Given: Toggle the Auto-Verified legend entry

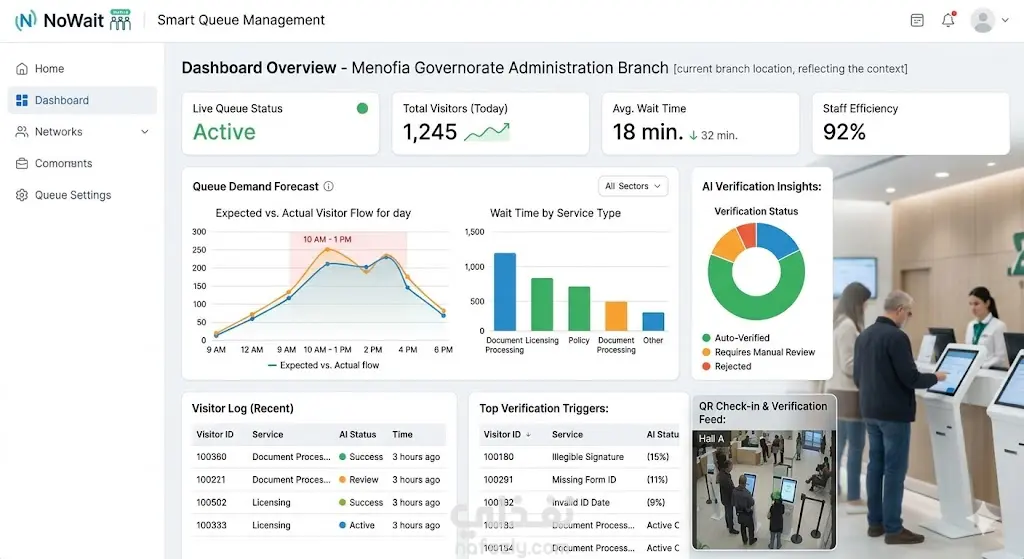Looking at the screenshot, I should coord(736,338).
